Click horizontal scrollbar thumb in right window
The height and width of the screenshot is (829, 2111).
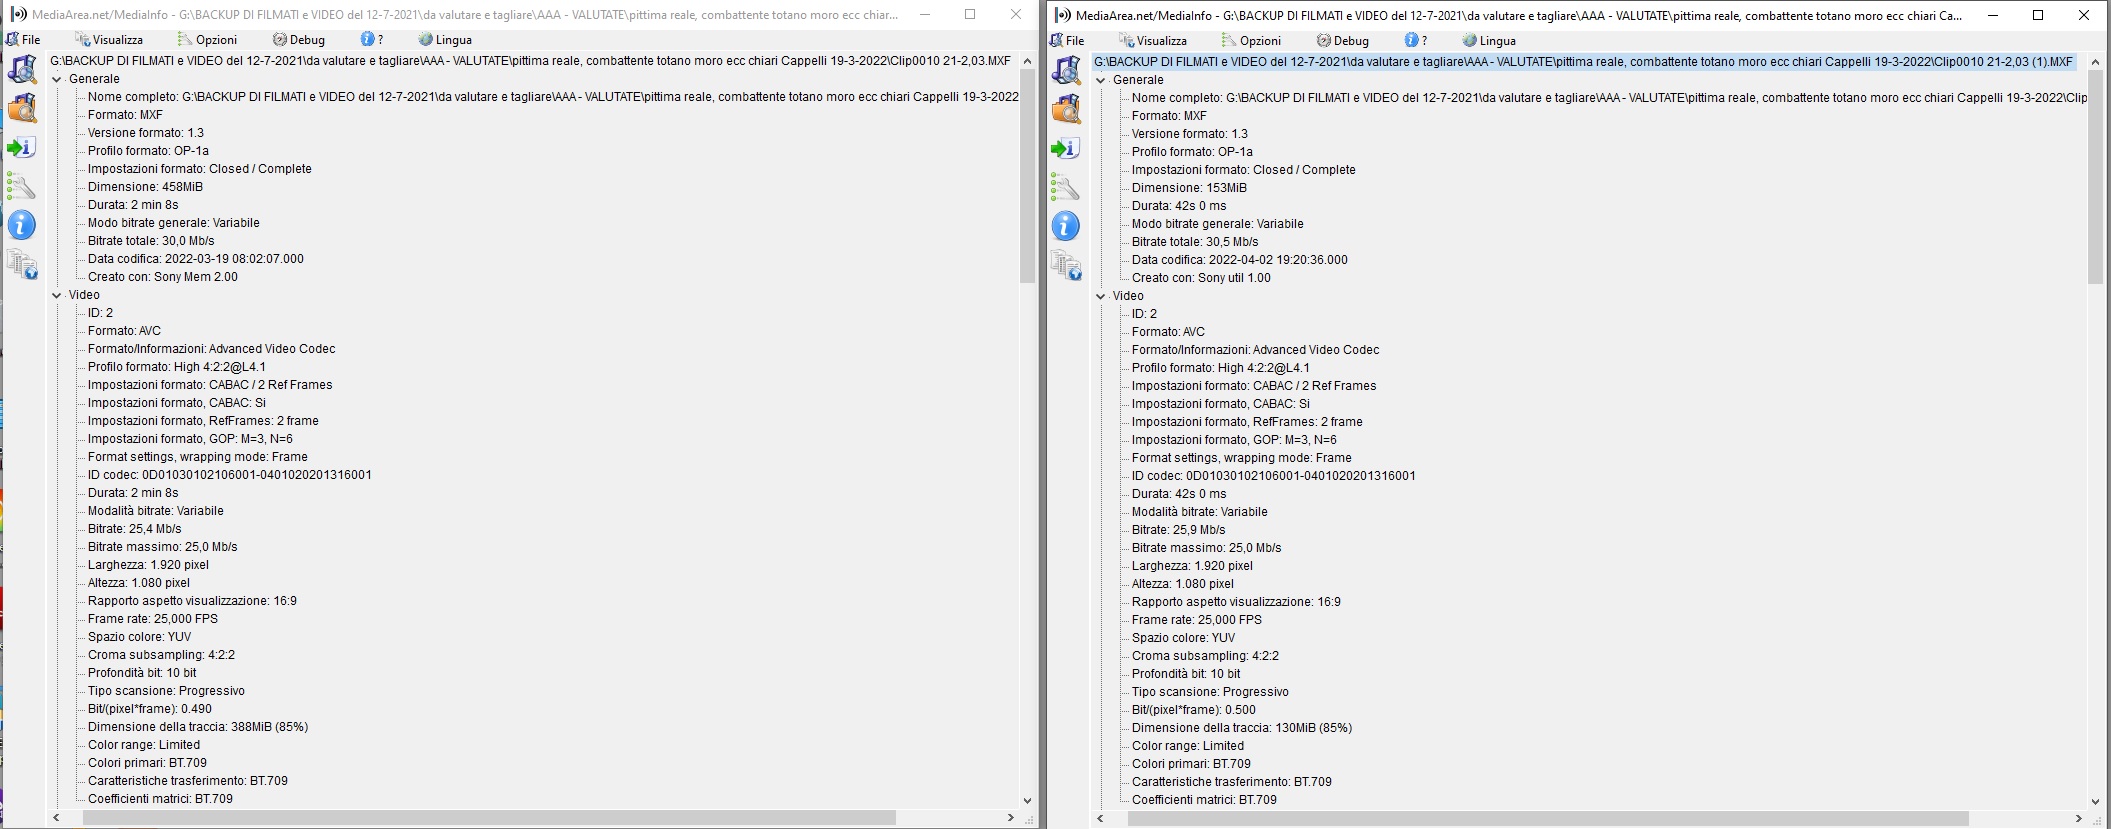point(1548,819)
